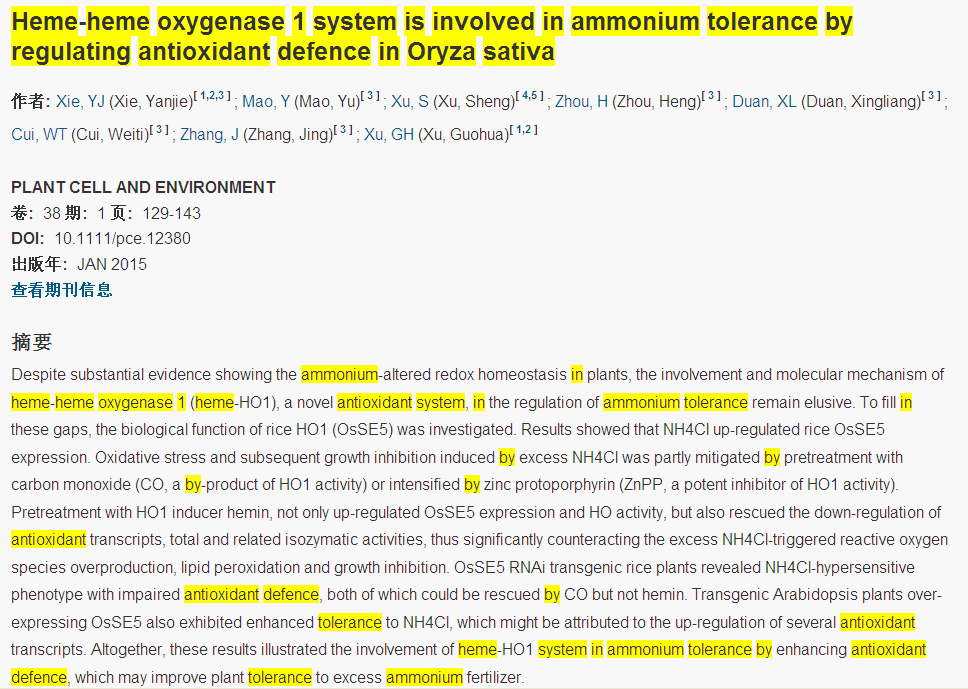This screenshot has width=968, height=689.
Task: Click affiliation superscript 1 after Xu, Guohua
Action: (x=520, y=129)
